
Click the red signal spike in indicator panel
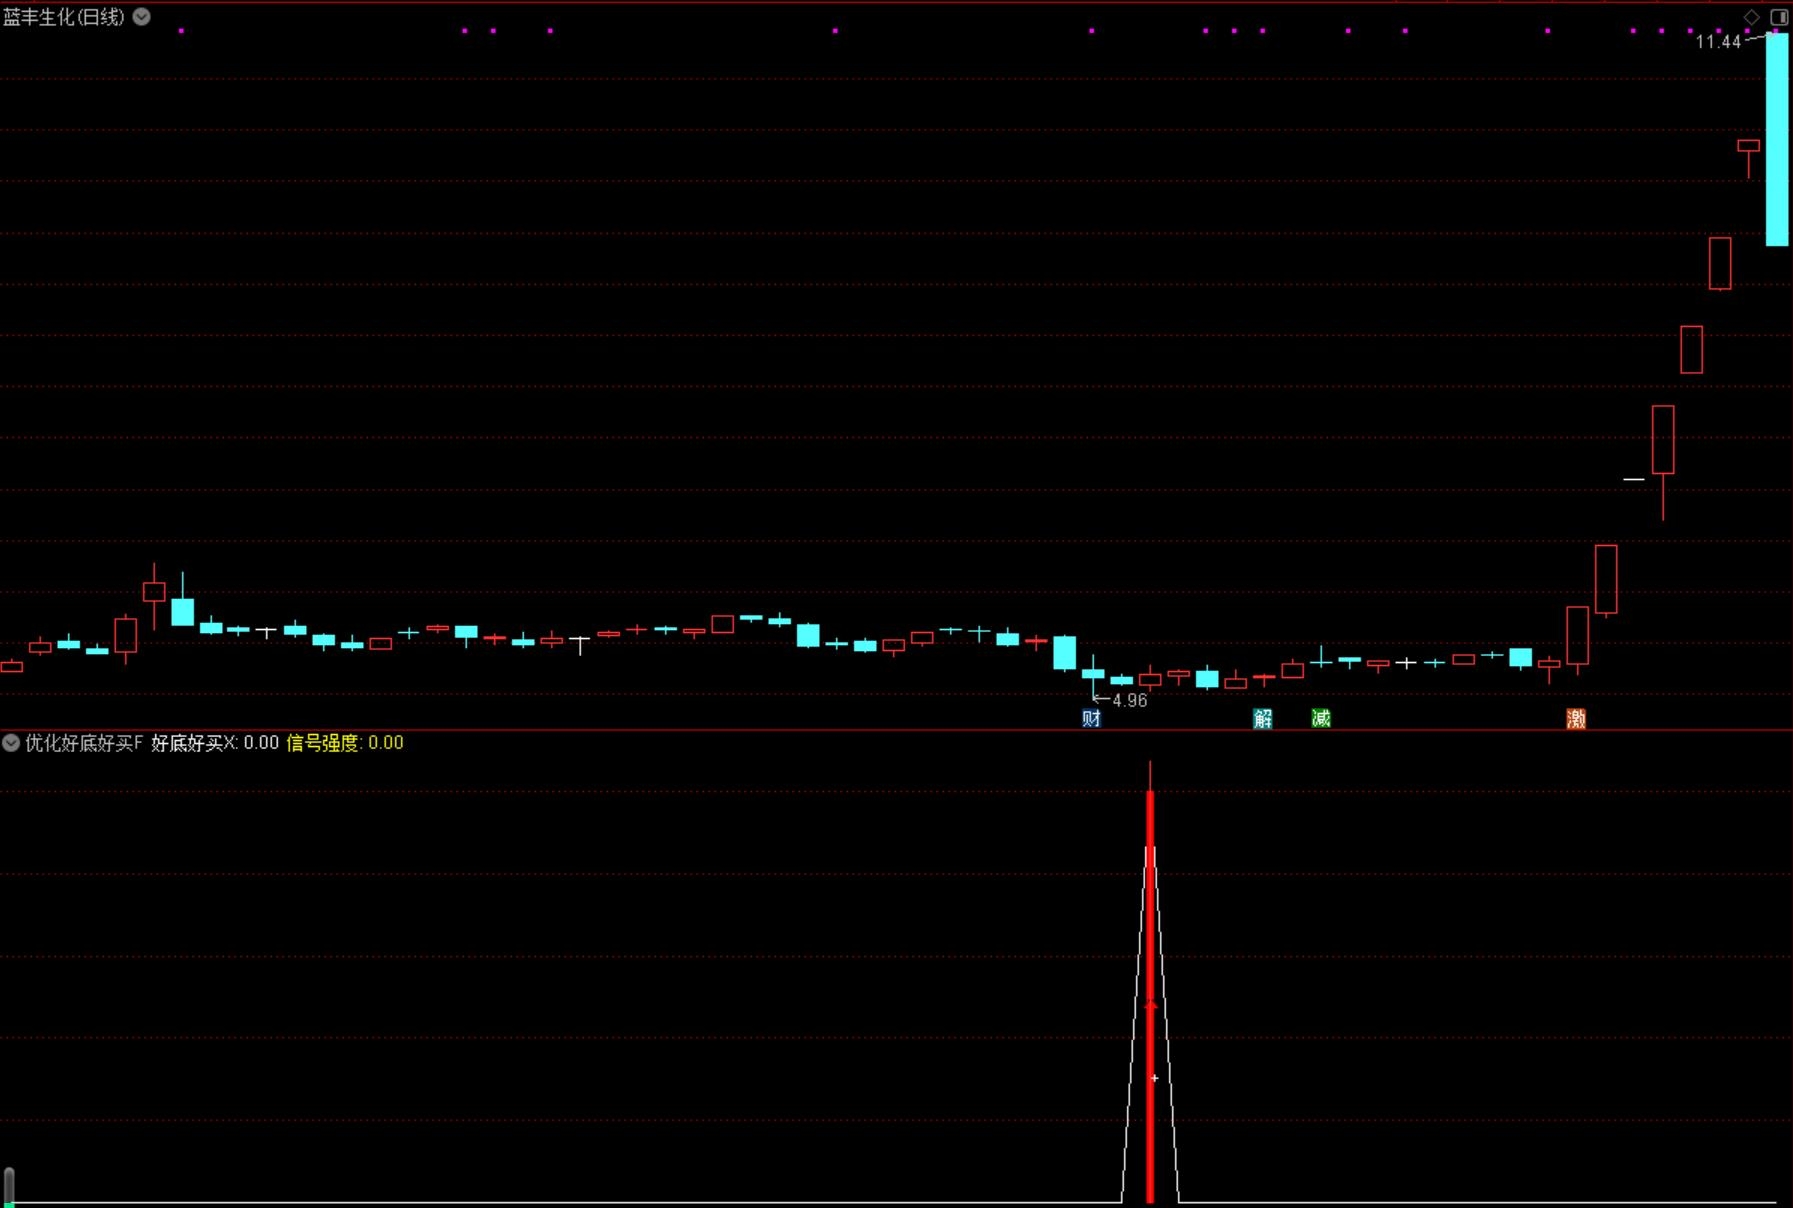[1150, 995]
